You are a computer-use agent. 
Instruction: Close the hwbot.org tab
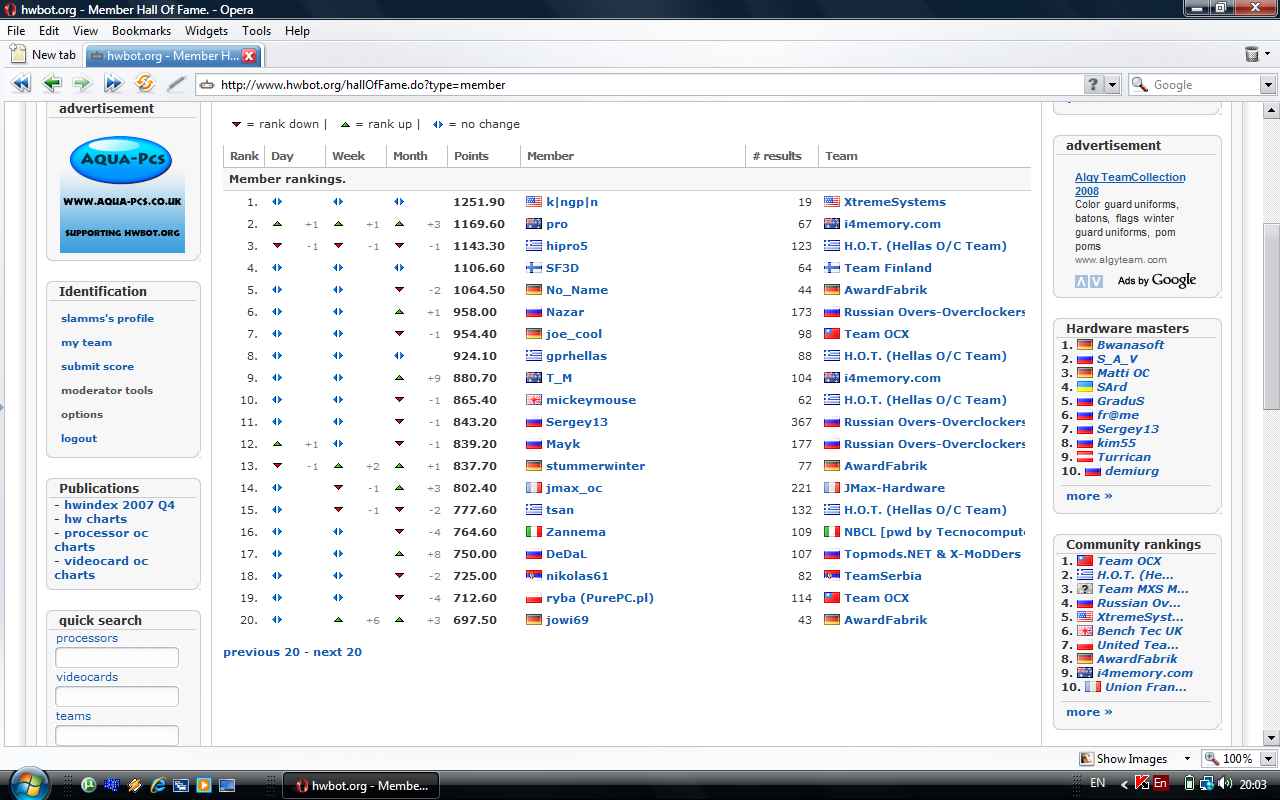click(x=250, y=56)
